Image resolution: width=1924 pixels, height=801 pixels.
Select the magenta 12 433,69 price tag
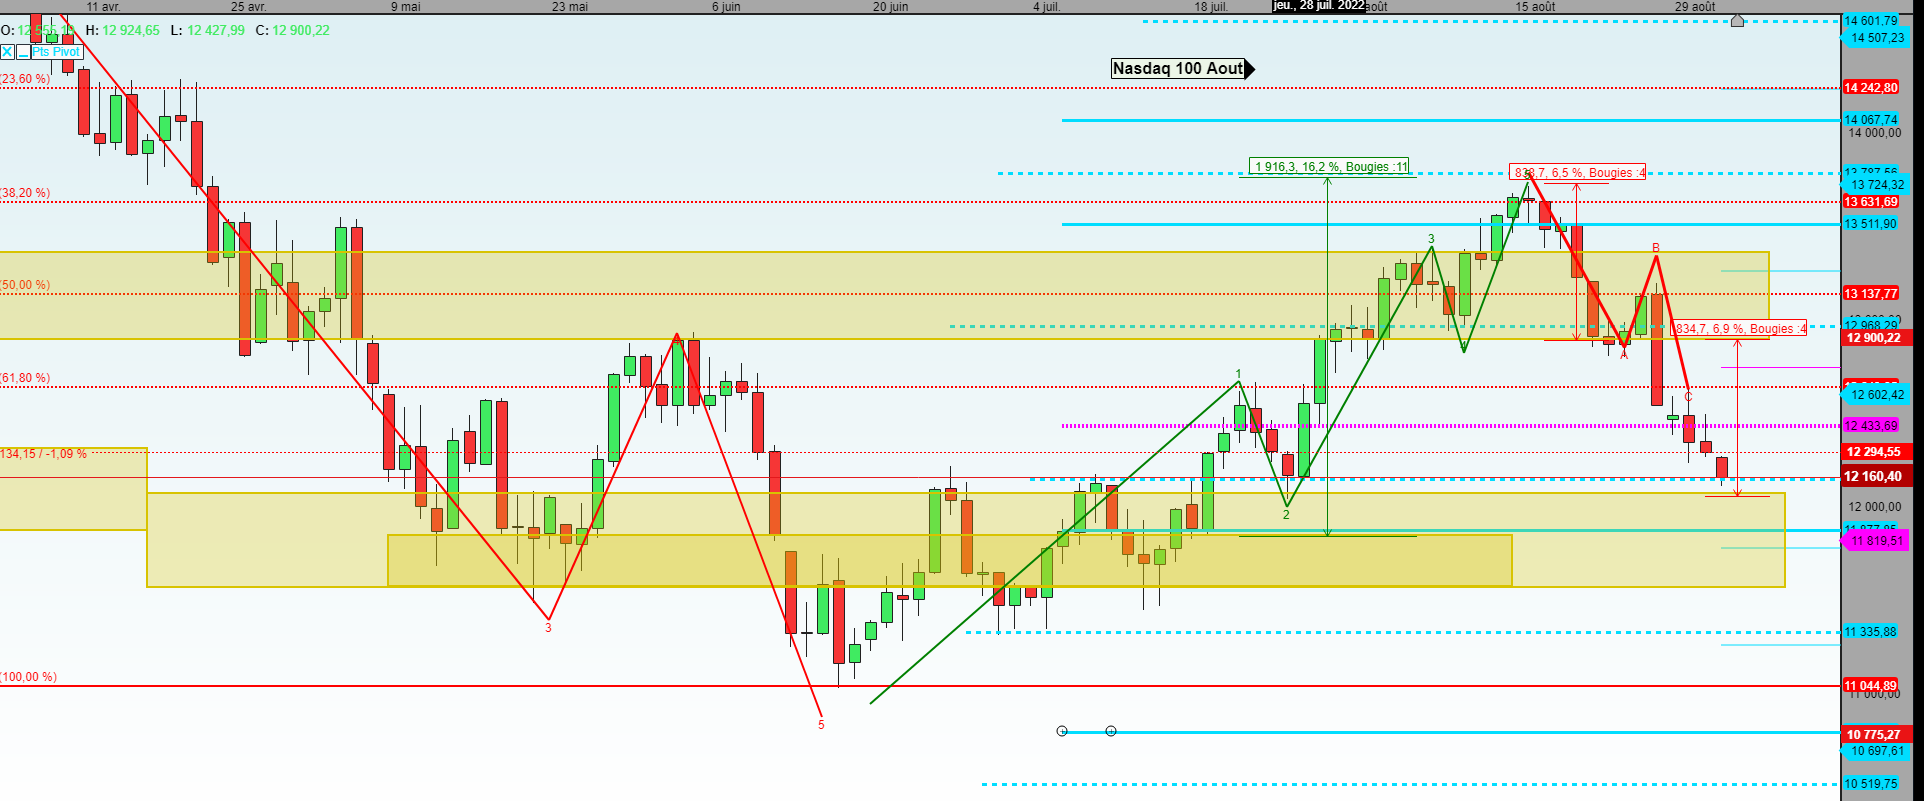(1871, 426)
